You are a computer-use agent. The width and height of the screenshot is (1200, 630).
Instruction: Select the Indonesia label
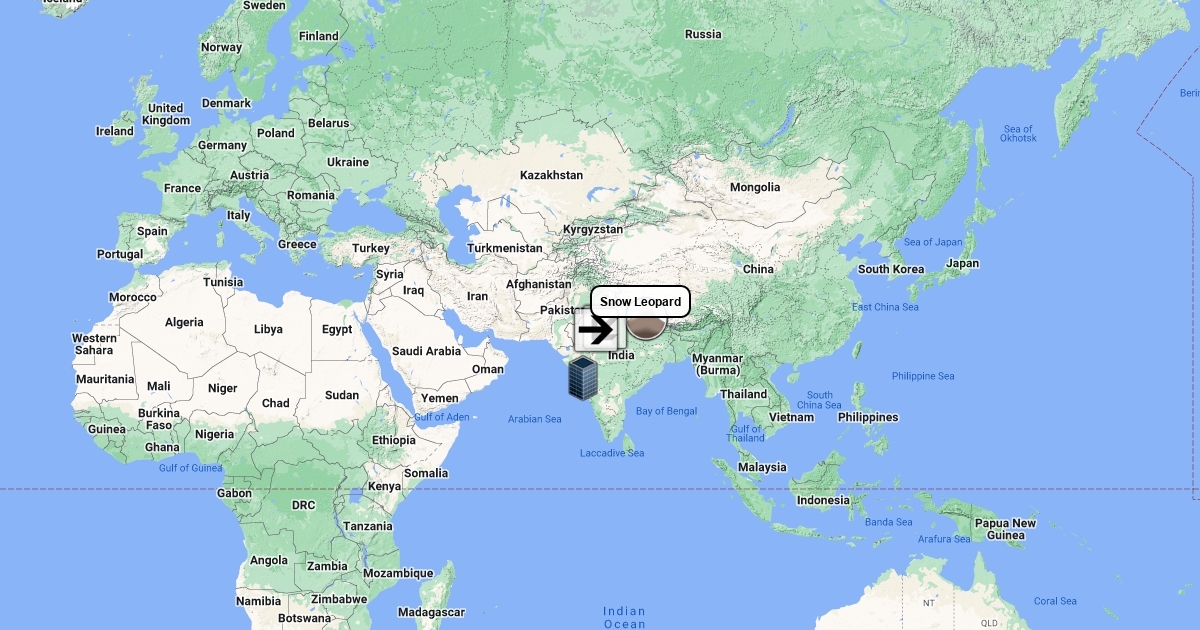point(823,500)
